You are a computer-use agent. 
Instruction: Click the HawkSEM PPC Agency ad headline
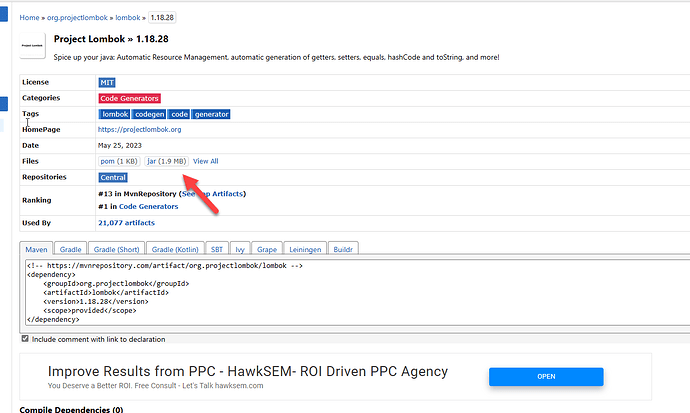248,371
